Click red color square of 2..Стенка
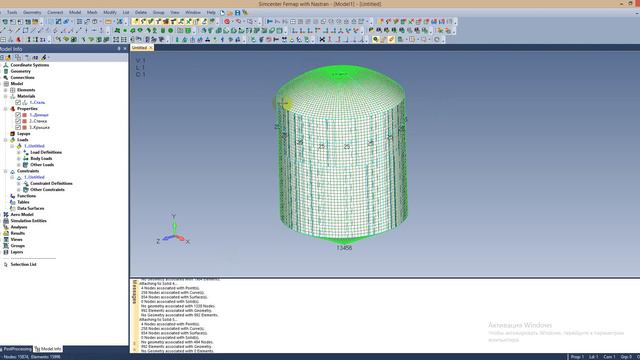This screenshot has width=640, height=360. (x=24, y=121)
